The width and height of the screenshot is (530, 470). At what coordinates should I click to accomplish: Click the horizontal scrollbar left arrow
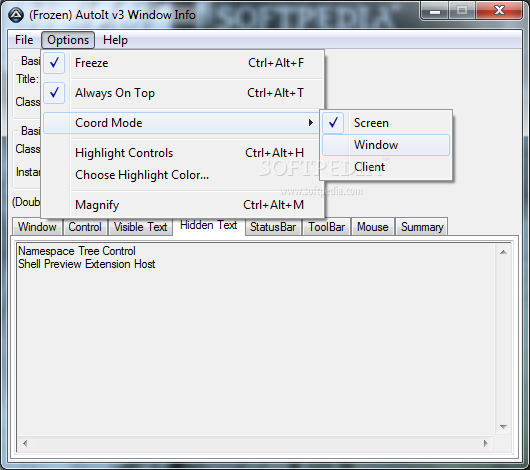point(25,443)
